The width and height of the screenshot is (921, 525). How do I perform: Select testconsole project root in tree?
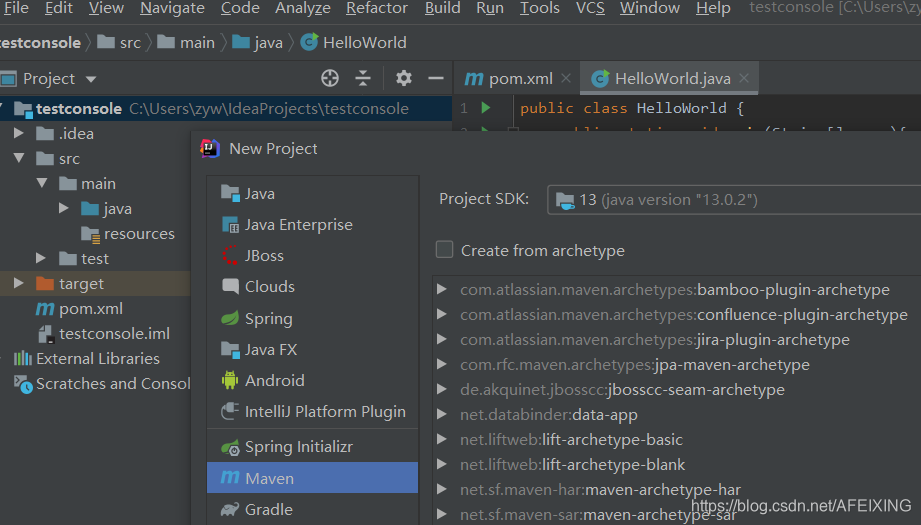226,108
